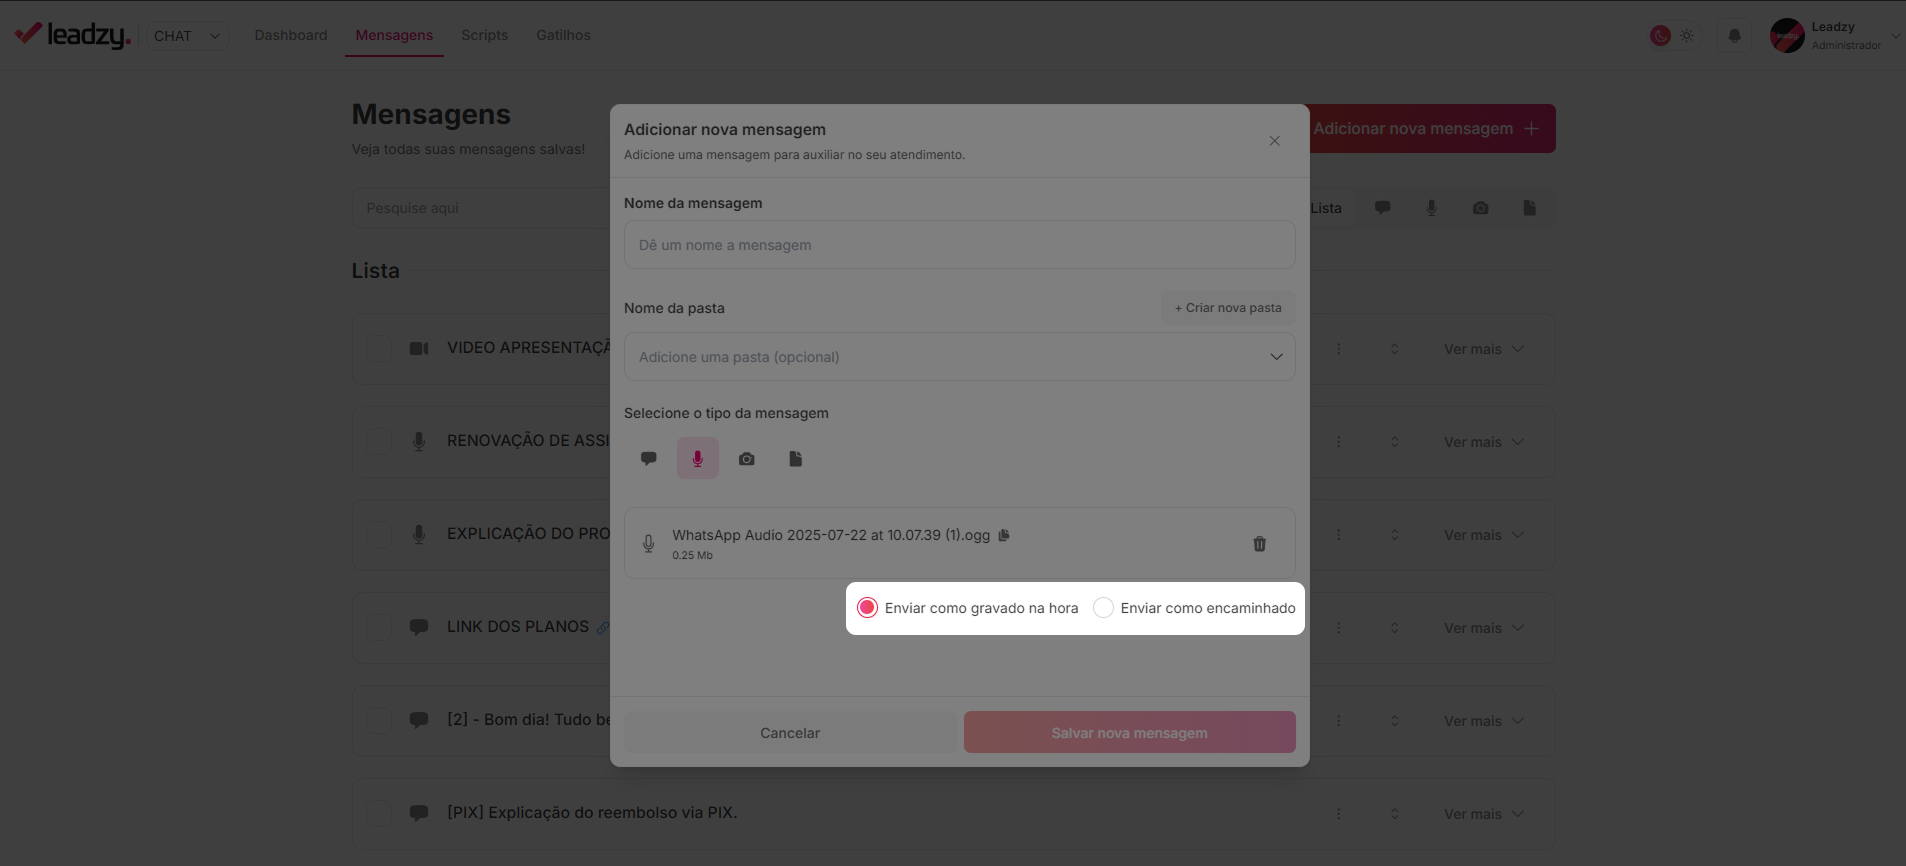Open three-dot menu for LINK DOS PLANOS row
This screenshot has width=1906, height=866.
coord(1339,628)
